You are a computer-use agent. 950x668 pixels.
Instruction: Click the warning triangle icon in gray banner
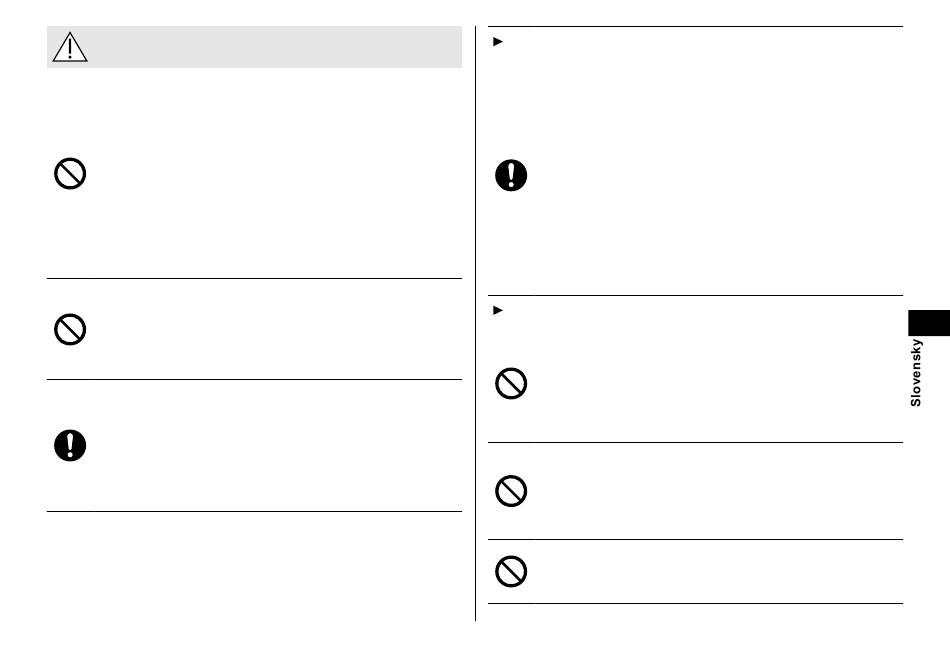click(x=70, y=47)
